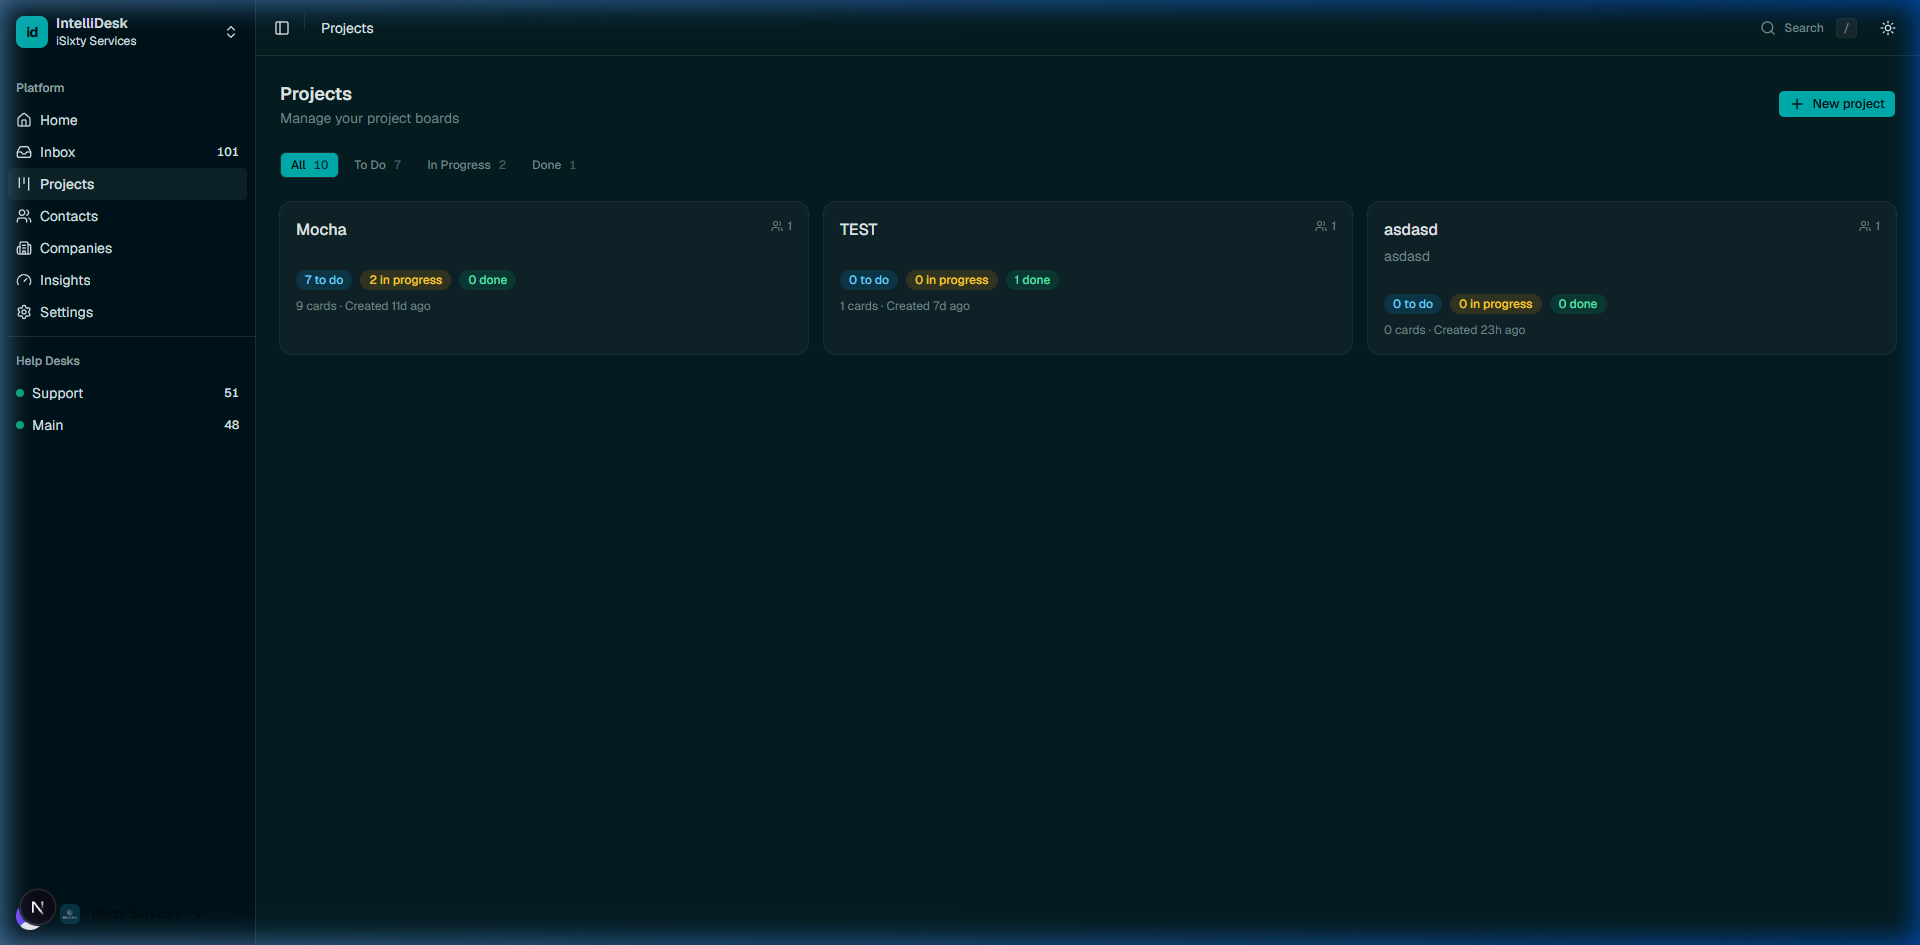Open Settings from the sidebar

pyautogui.click(x=67, y=312)
